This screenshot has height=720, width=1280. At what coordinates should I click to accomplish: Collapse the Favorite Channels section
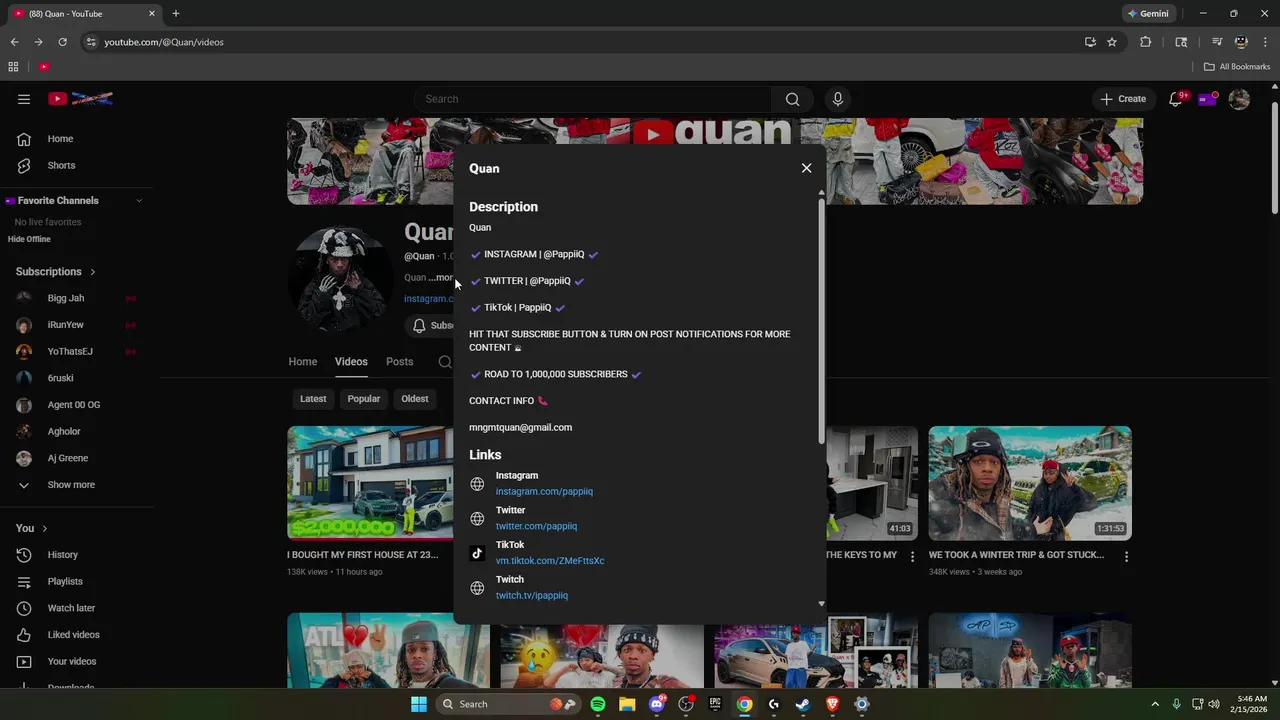(x=139, y=201)
